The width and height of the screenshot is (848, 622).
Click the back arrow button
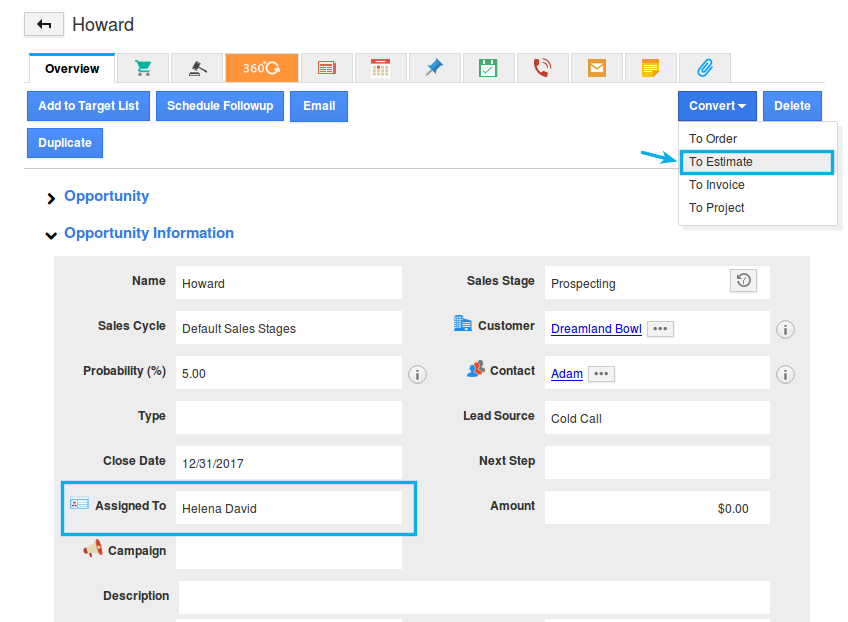point(44,25)
